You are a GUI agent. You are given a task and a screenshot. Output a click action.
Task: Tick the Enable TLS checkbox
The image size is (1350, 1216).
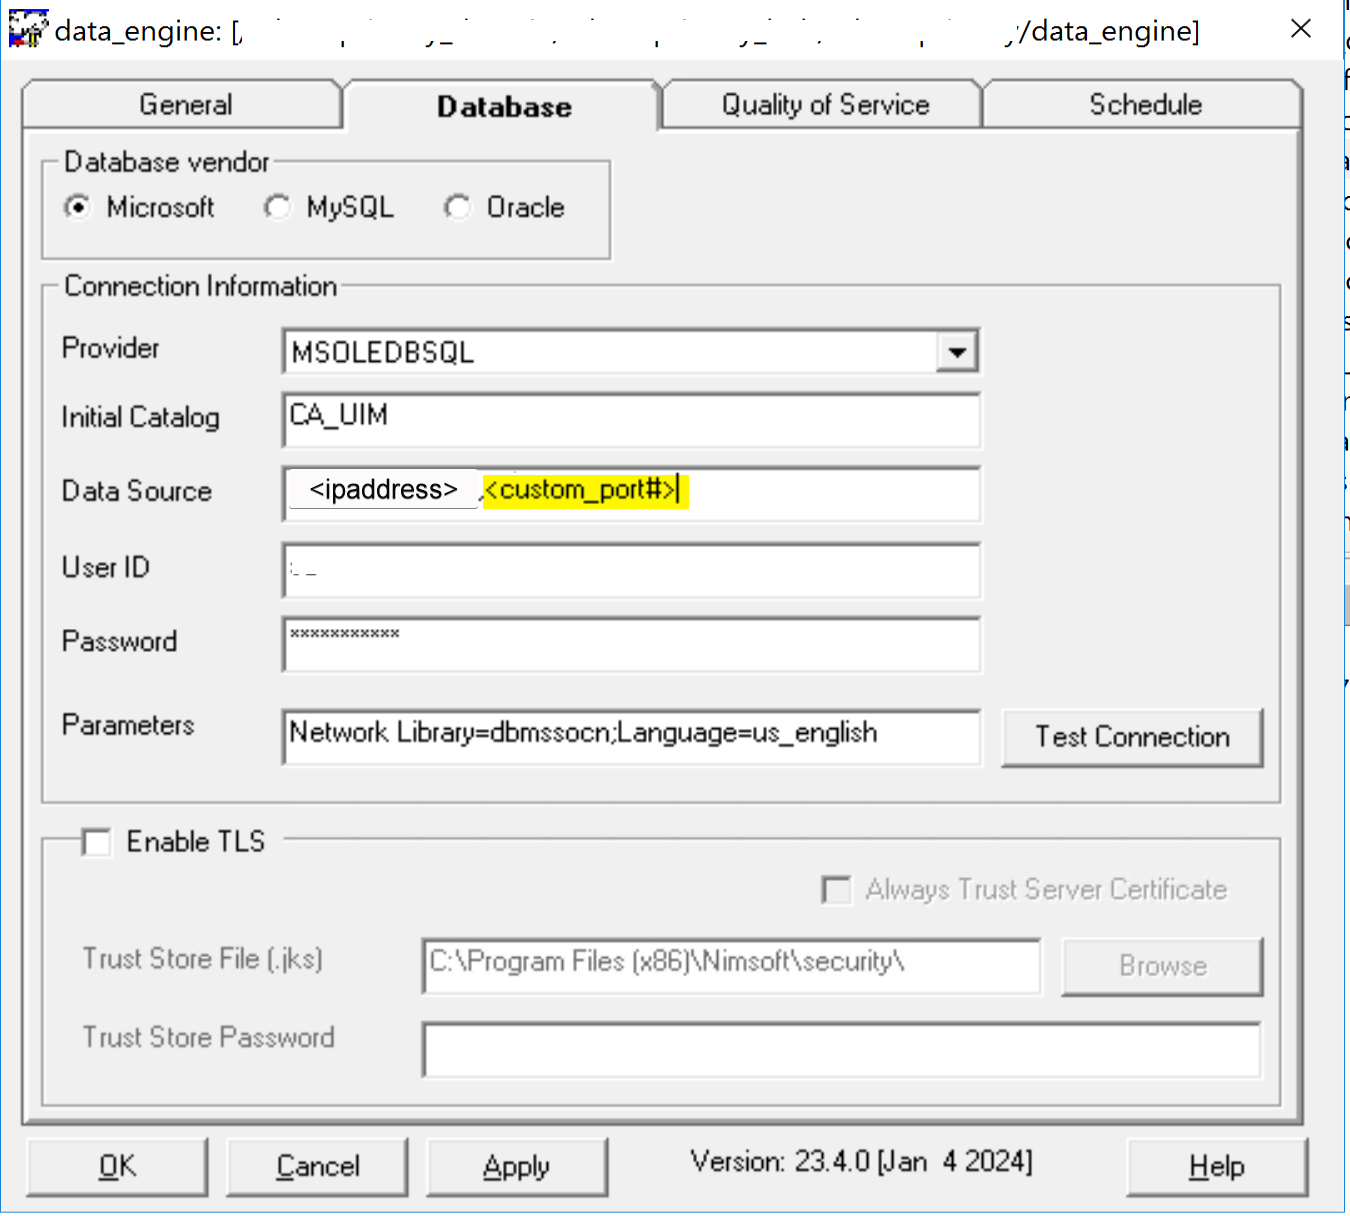(x=97, y=842)
